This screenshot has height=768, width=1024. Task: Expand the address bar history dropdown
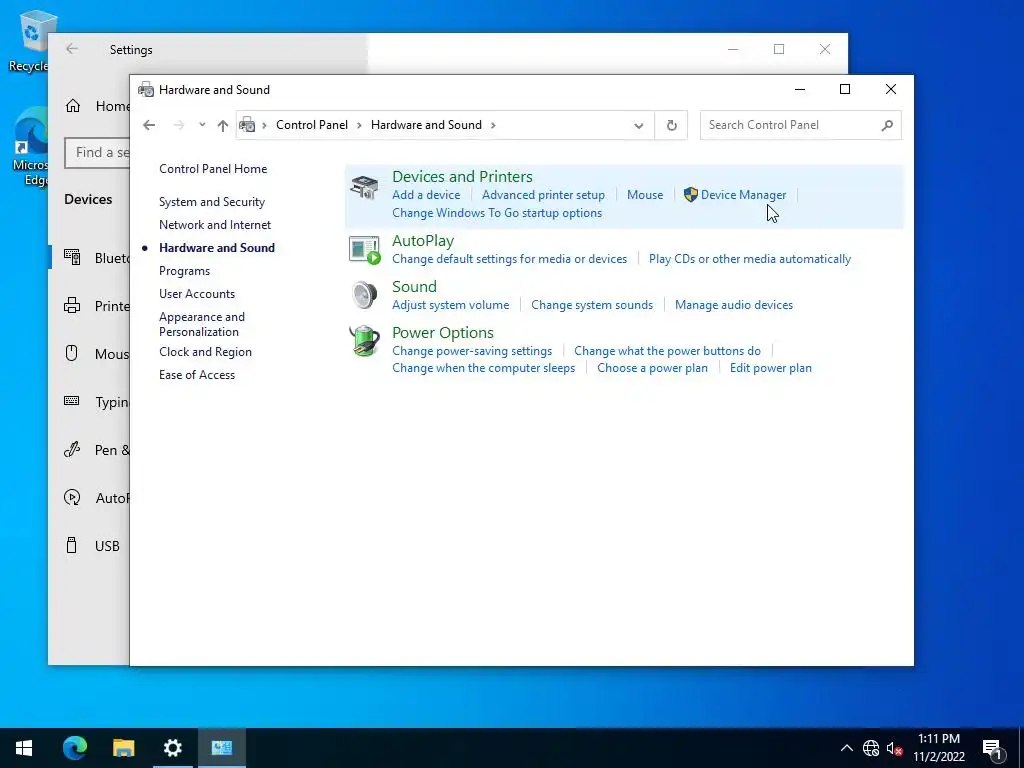coord(639,125)
